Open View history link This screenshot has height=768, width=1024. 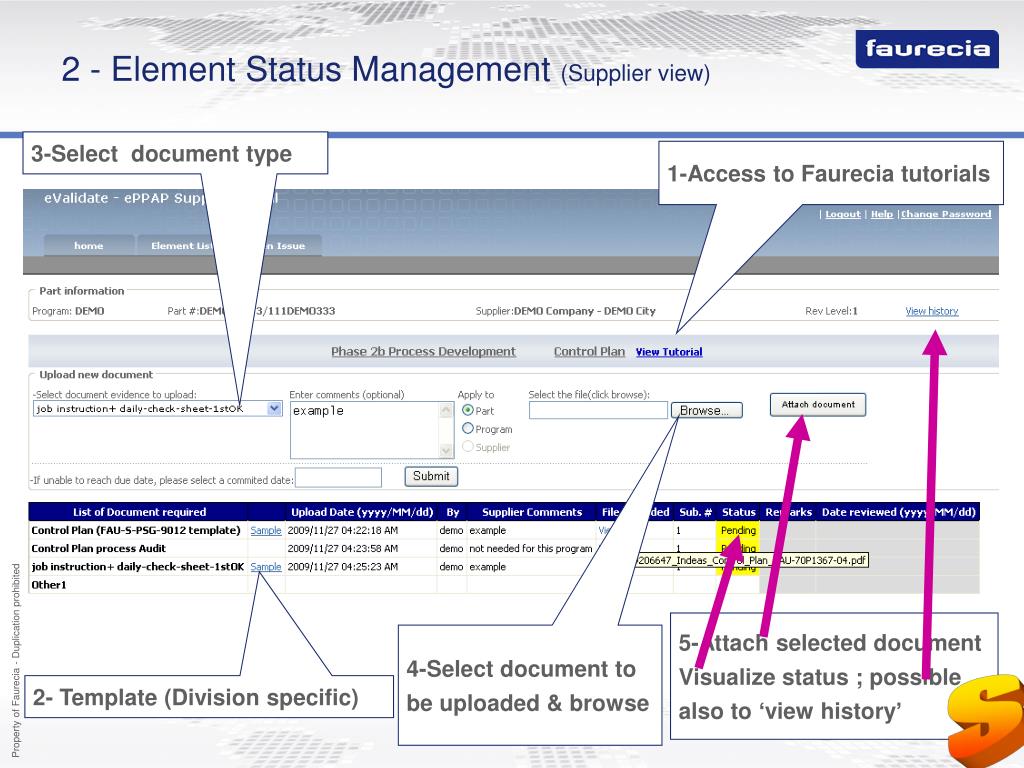click(932, 311)
